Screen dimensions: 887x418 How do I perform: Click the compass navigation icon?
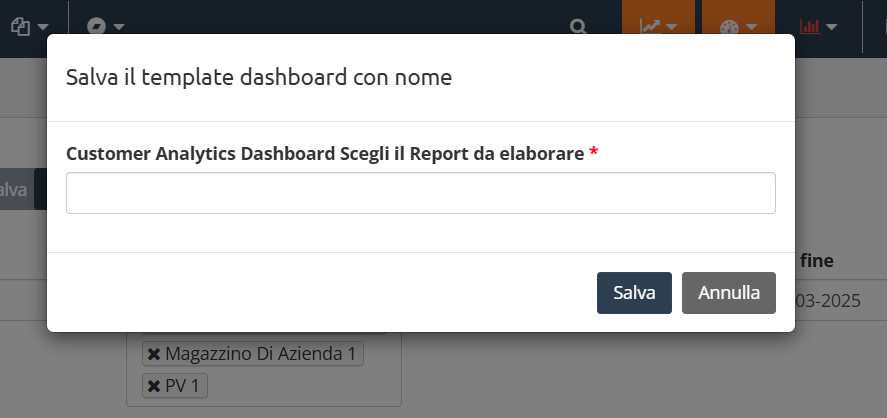click(x=96, y=26)
